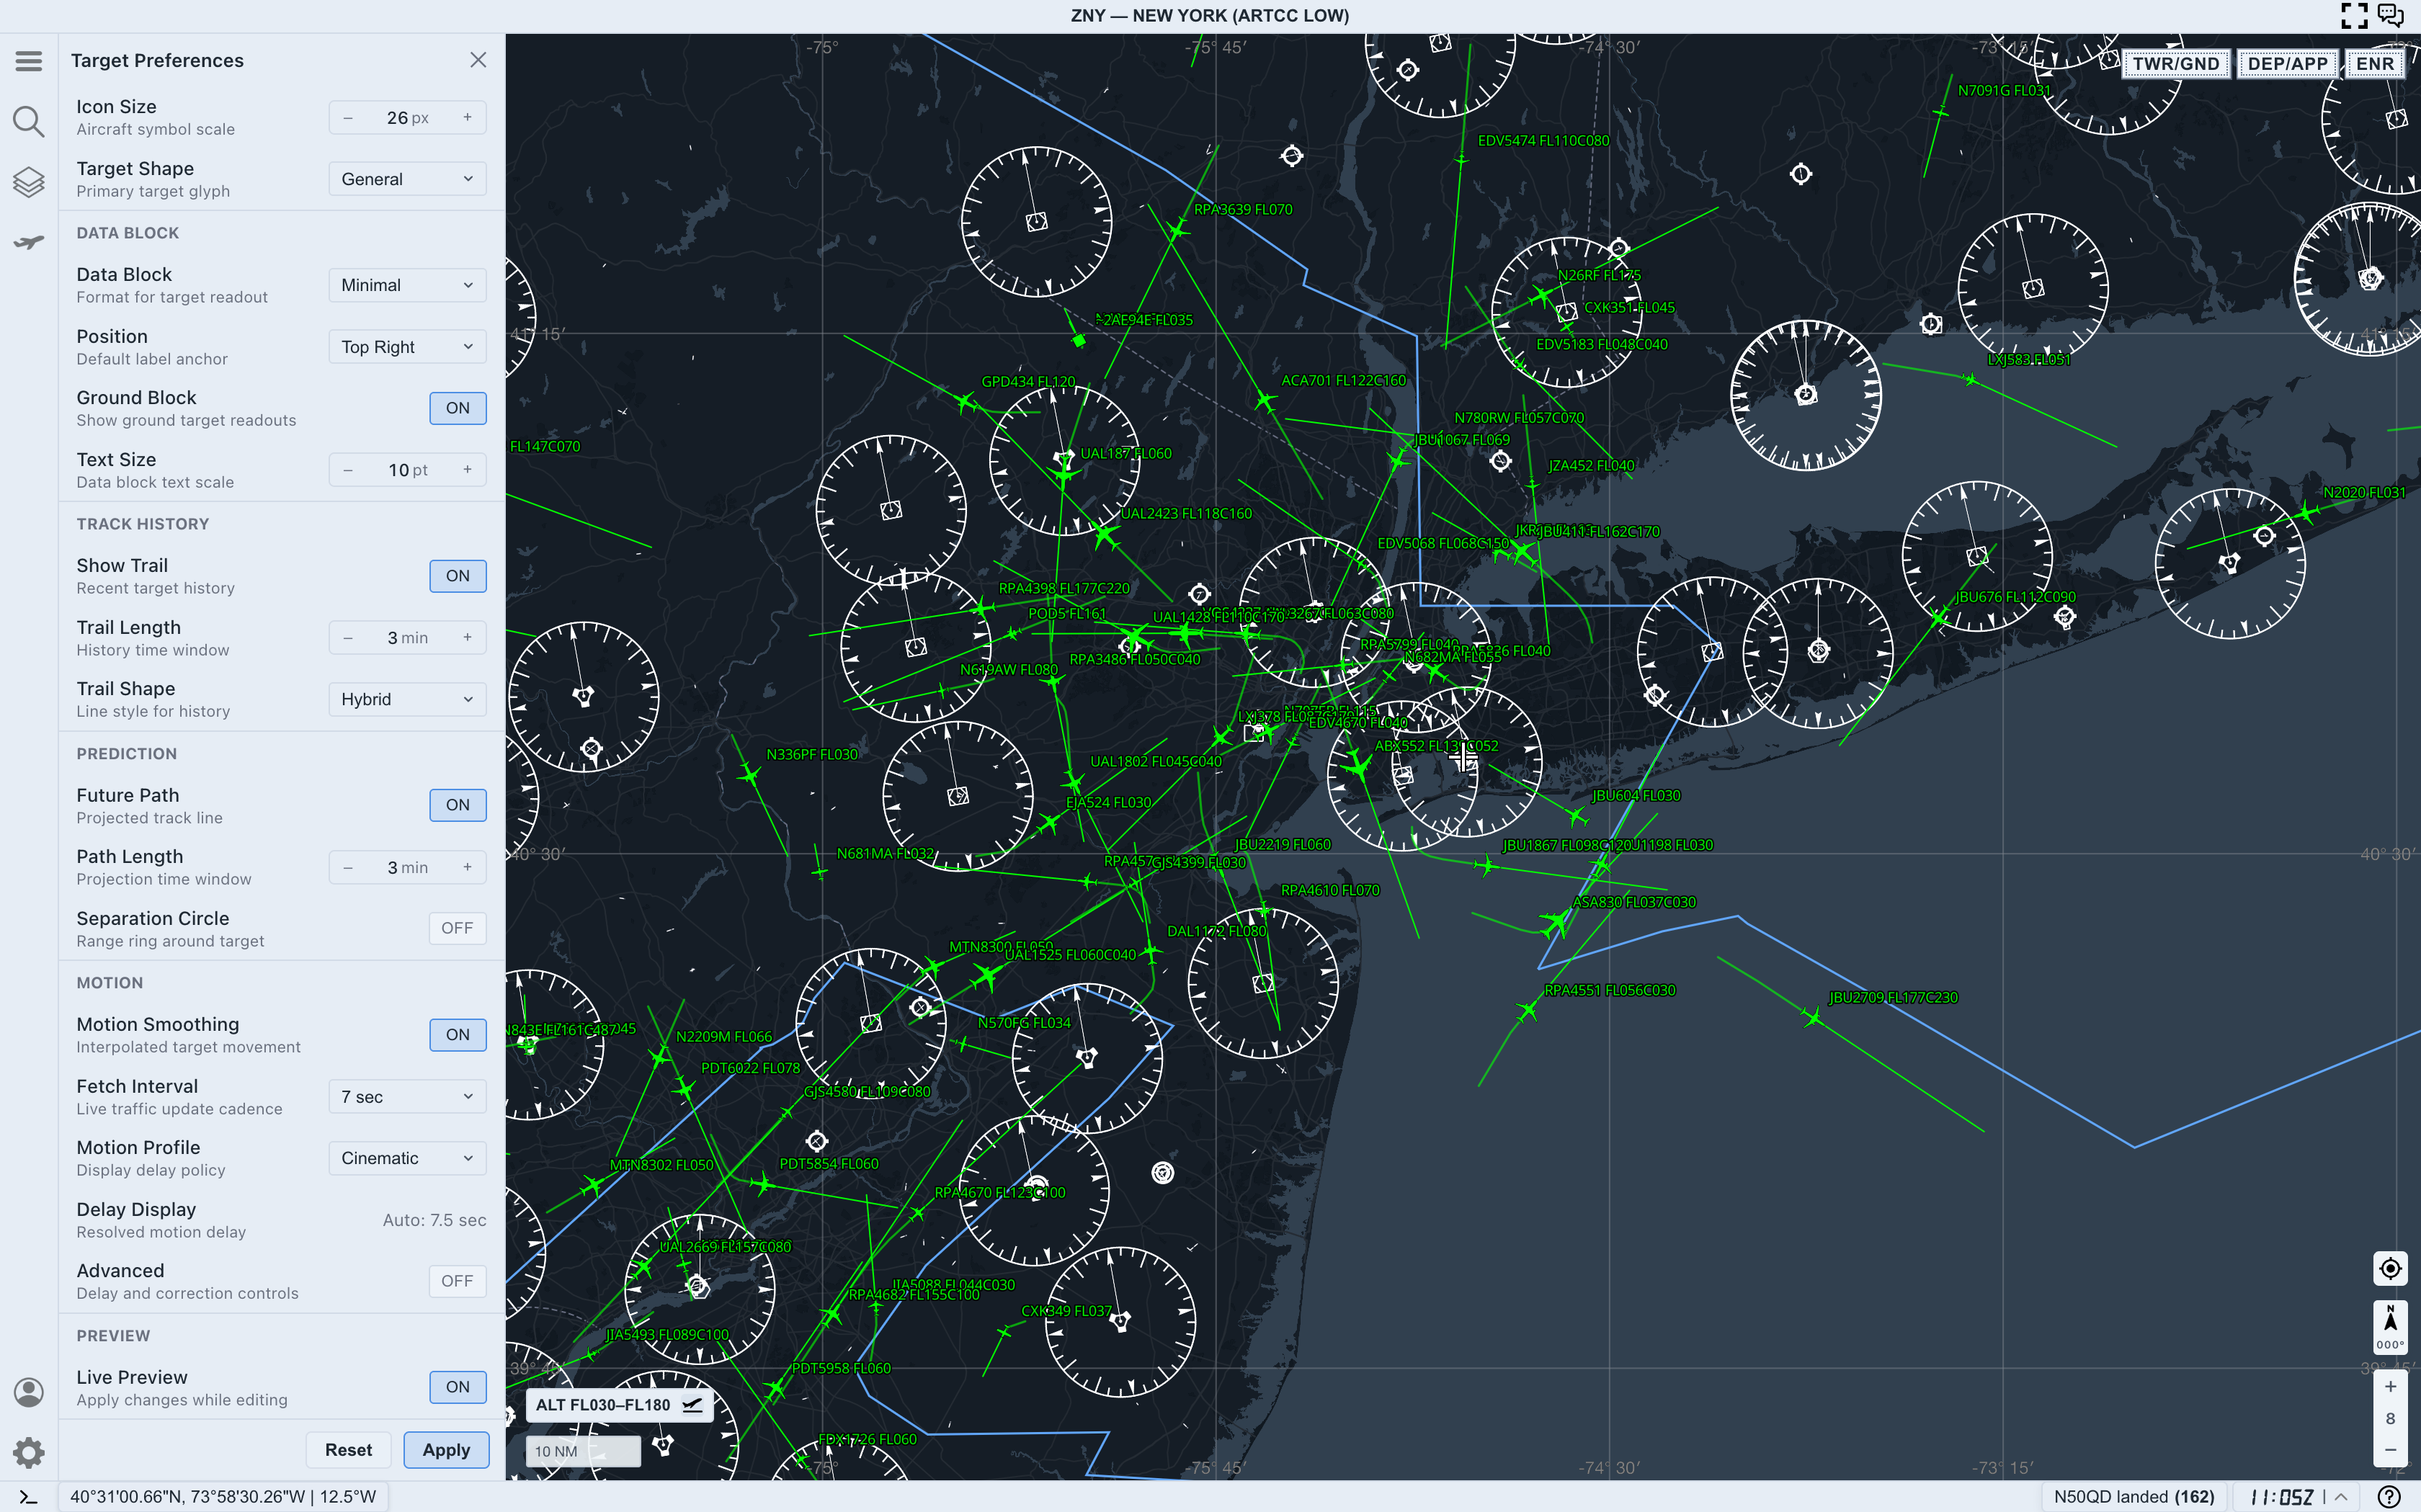This screenshot has height=1512, width=2421.
Task: Toggle Future Path switch
Action: (x=458, y=805)
